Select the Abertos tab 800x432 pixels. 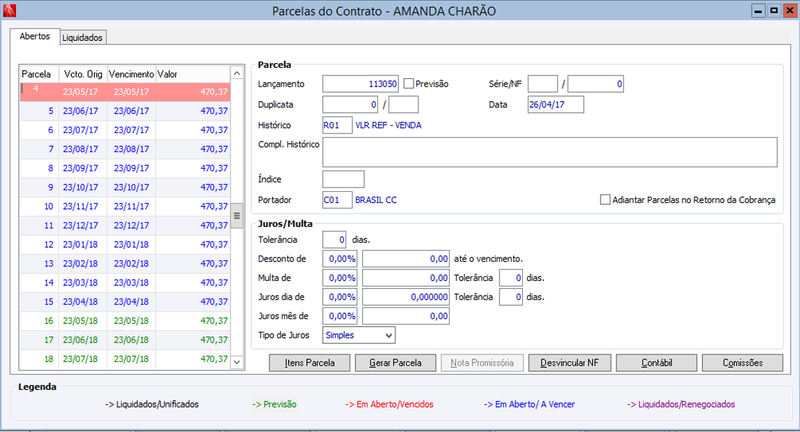click(35, 36)
